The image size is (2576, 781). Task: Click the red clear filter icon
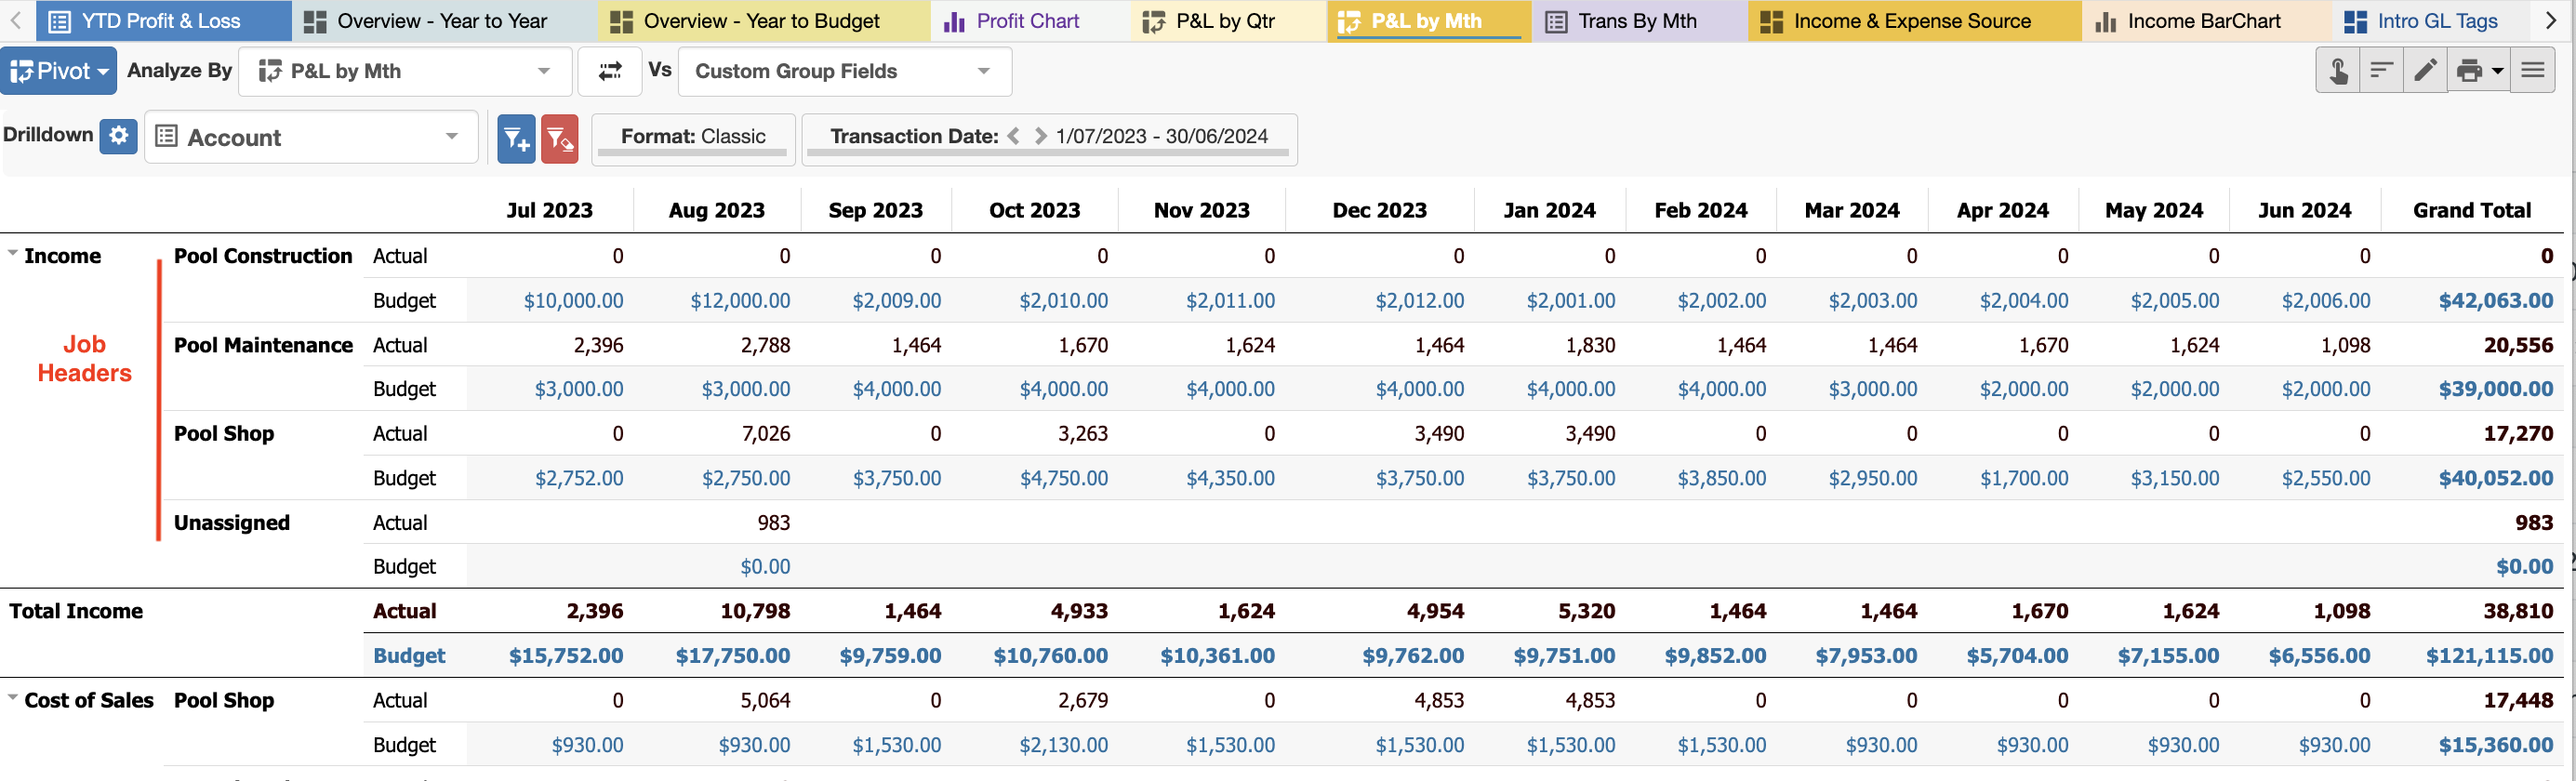tap(560, 138)
